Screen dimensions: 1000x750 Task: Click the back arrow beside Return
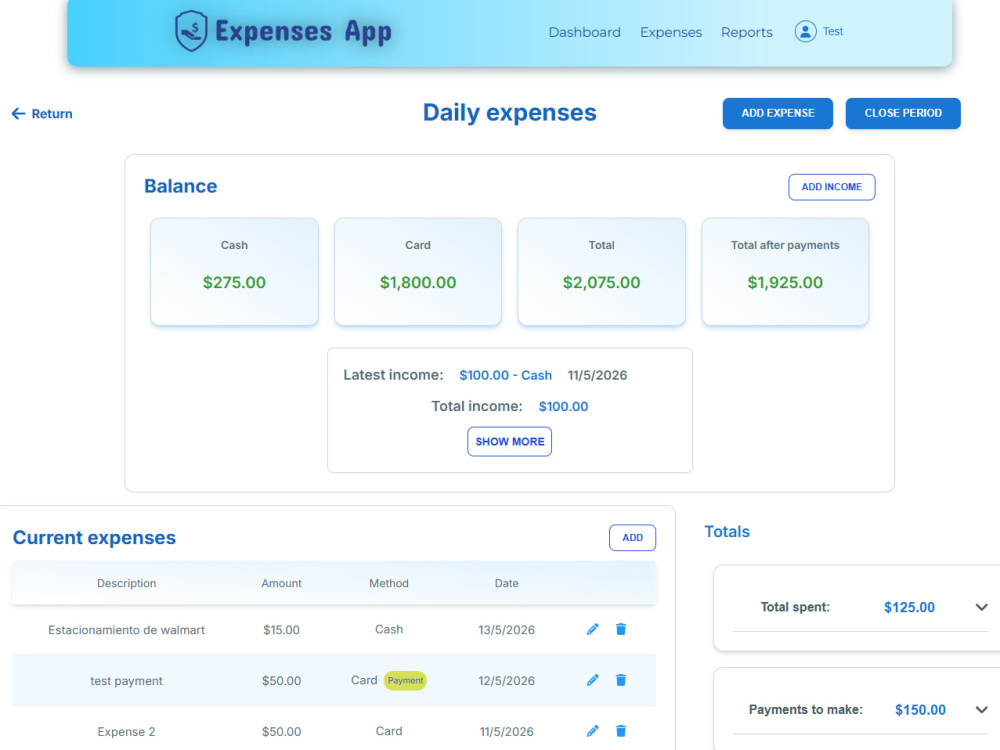[18, 114]
